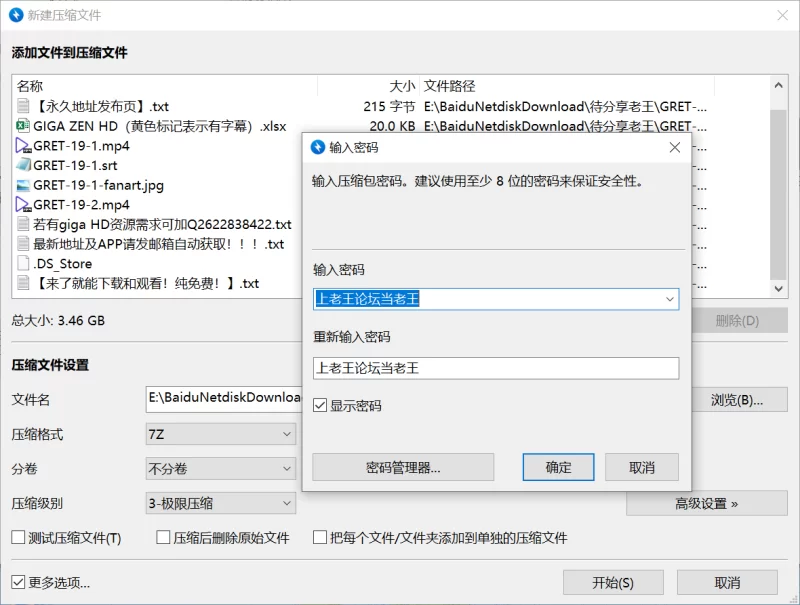
Task: Select the image icon of GRET-19-1-fanart.jpg
Action: click(23, 185)
